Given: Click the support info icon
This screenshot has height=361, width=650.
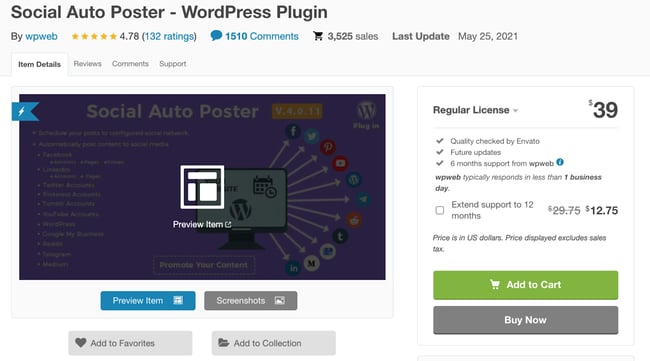Looking at the screenshot, I should [560, 162].
